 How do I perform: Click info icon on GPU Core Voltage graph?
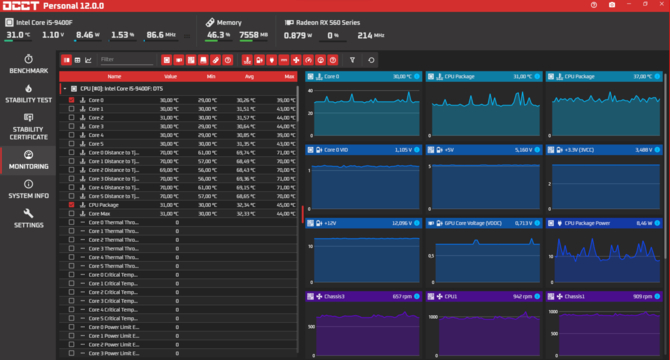pyautogui.click(x=537, y=223)
